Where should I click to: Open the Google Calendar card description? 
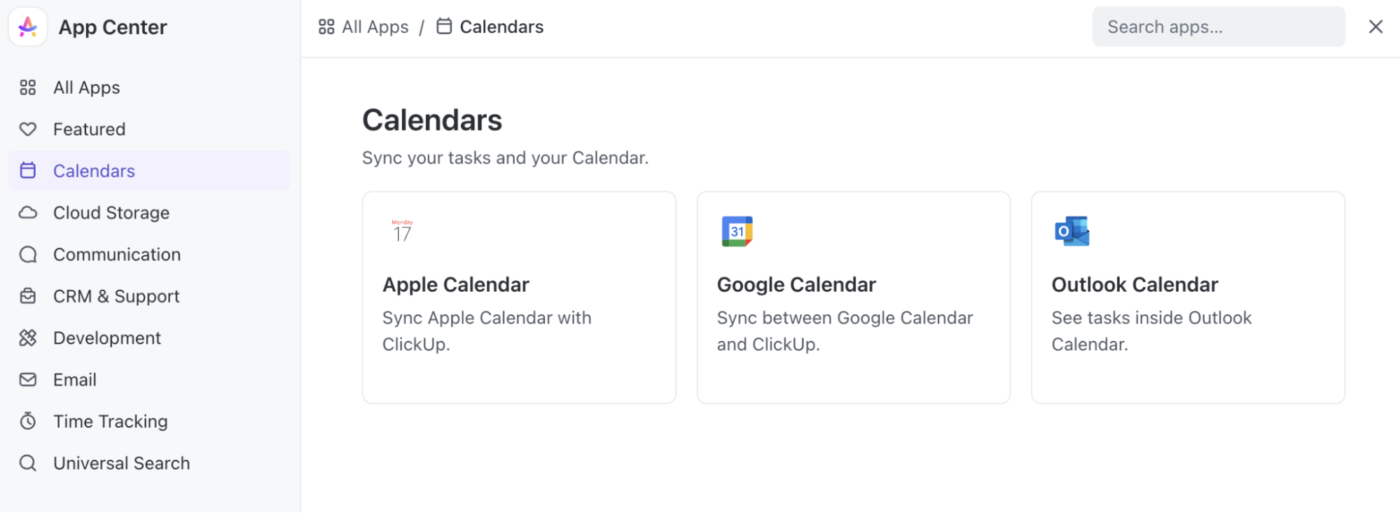pos(845,331)
